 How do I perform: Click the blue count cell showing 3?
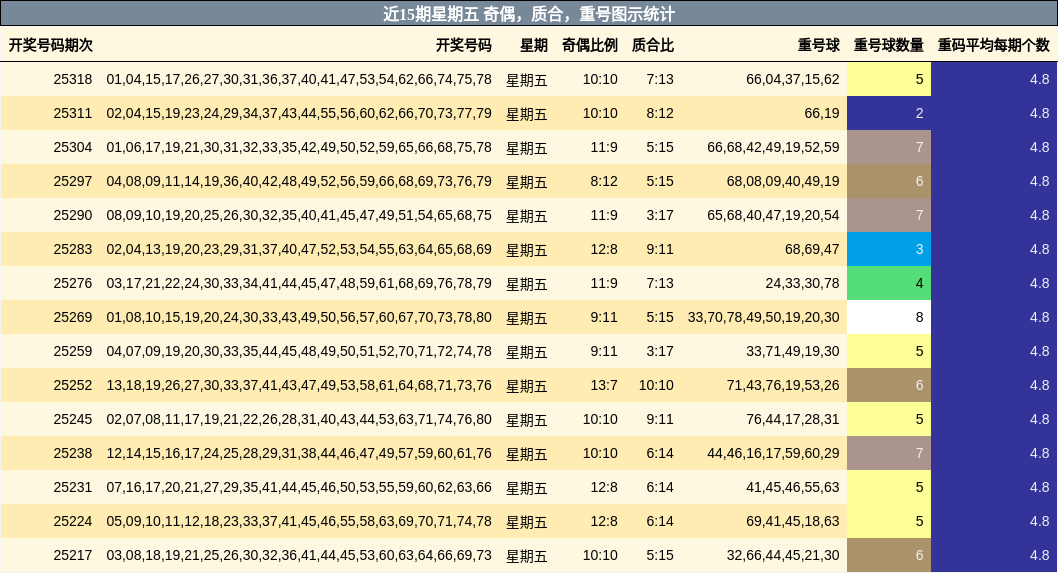(889, 249)
